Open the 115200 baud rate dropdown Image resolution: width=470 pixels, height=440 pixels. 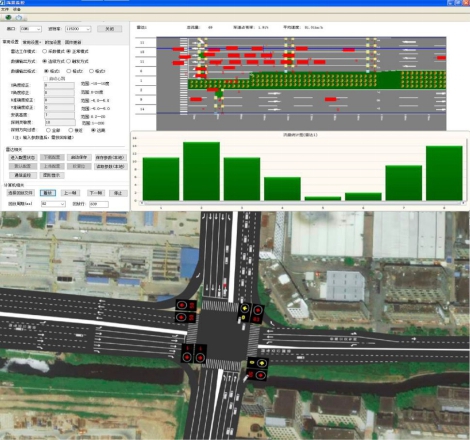pyautogui.click(x=78, y=29)
